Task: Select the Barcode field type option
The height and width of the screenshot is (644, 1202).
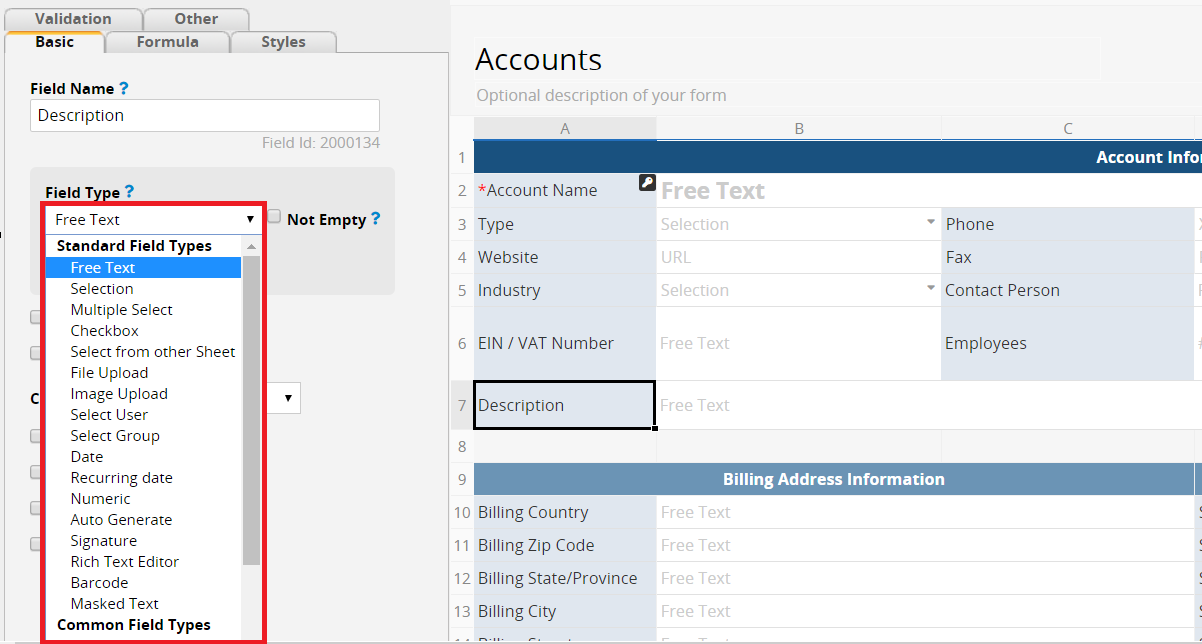Action: [x=99, y=583]
